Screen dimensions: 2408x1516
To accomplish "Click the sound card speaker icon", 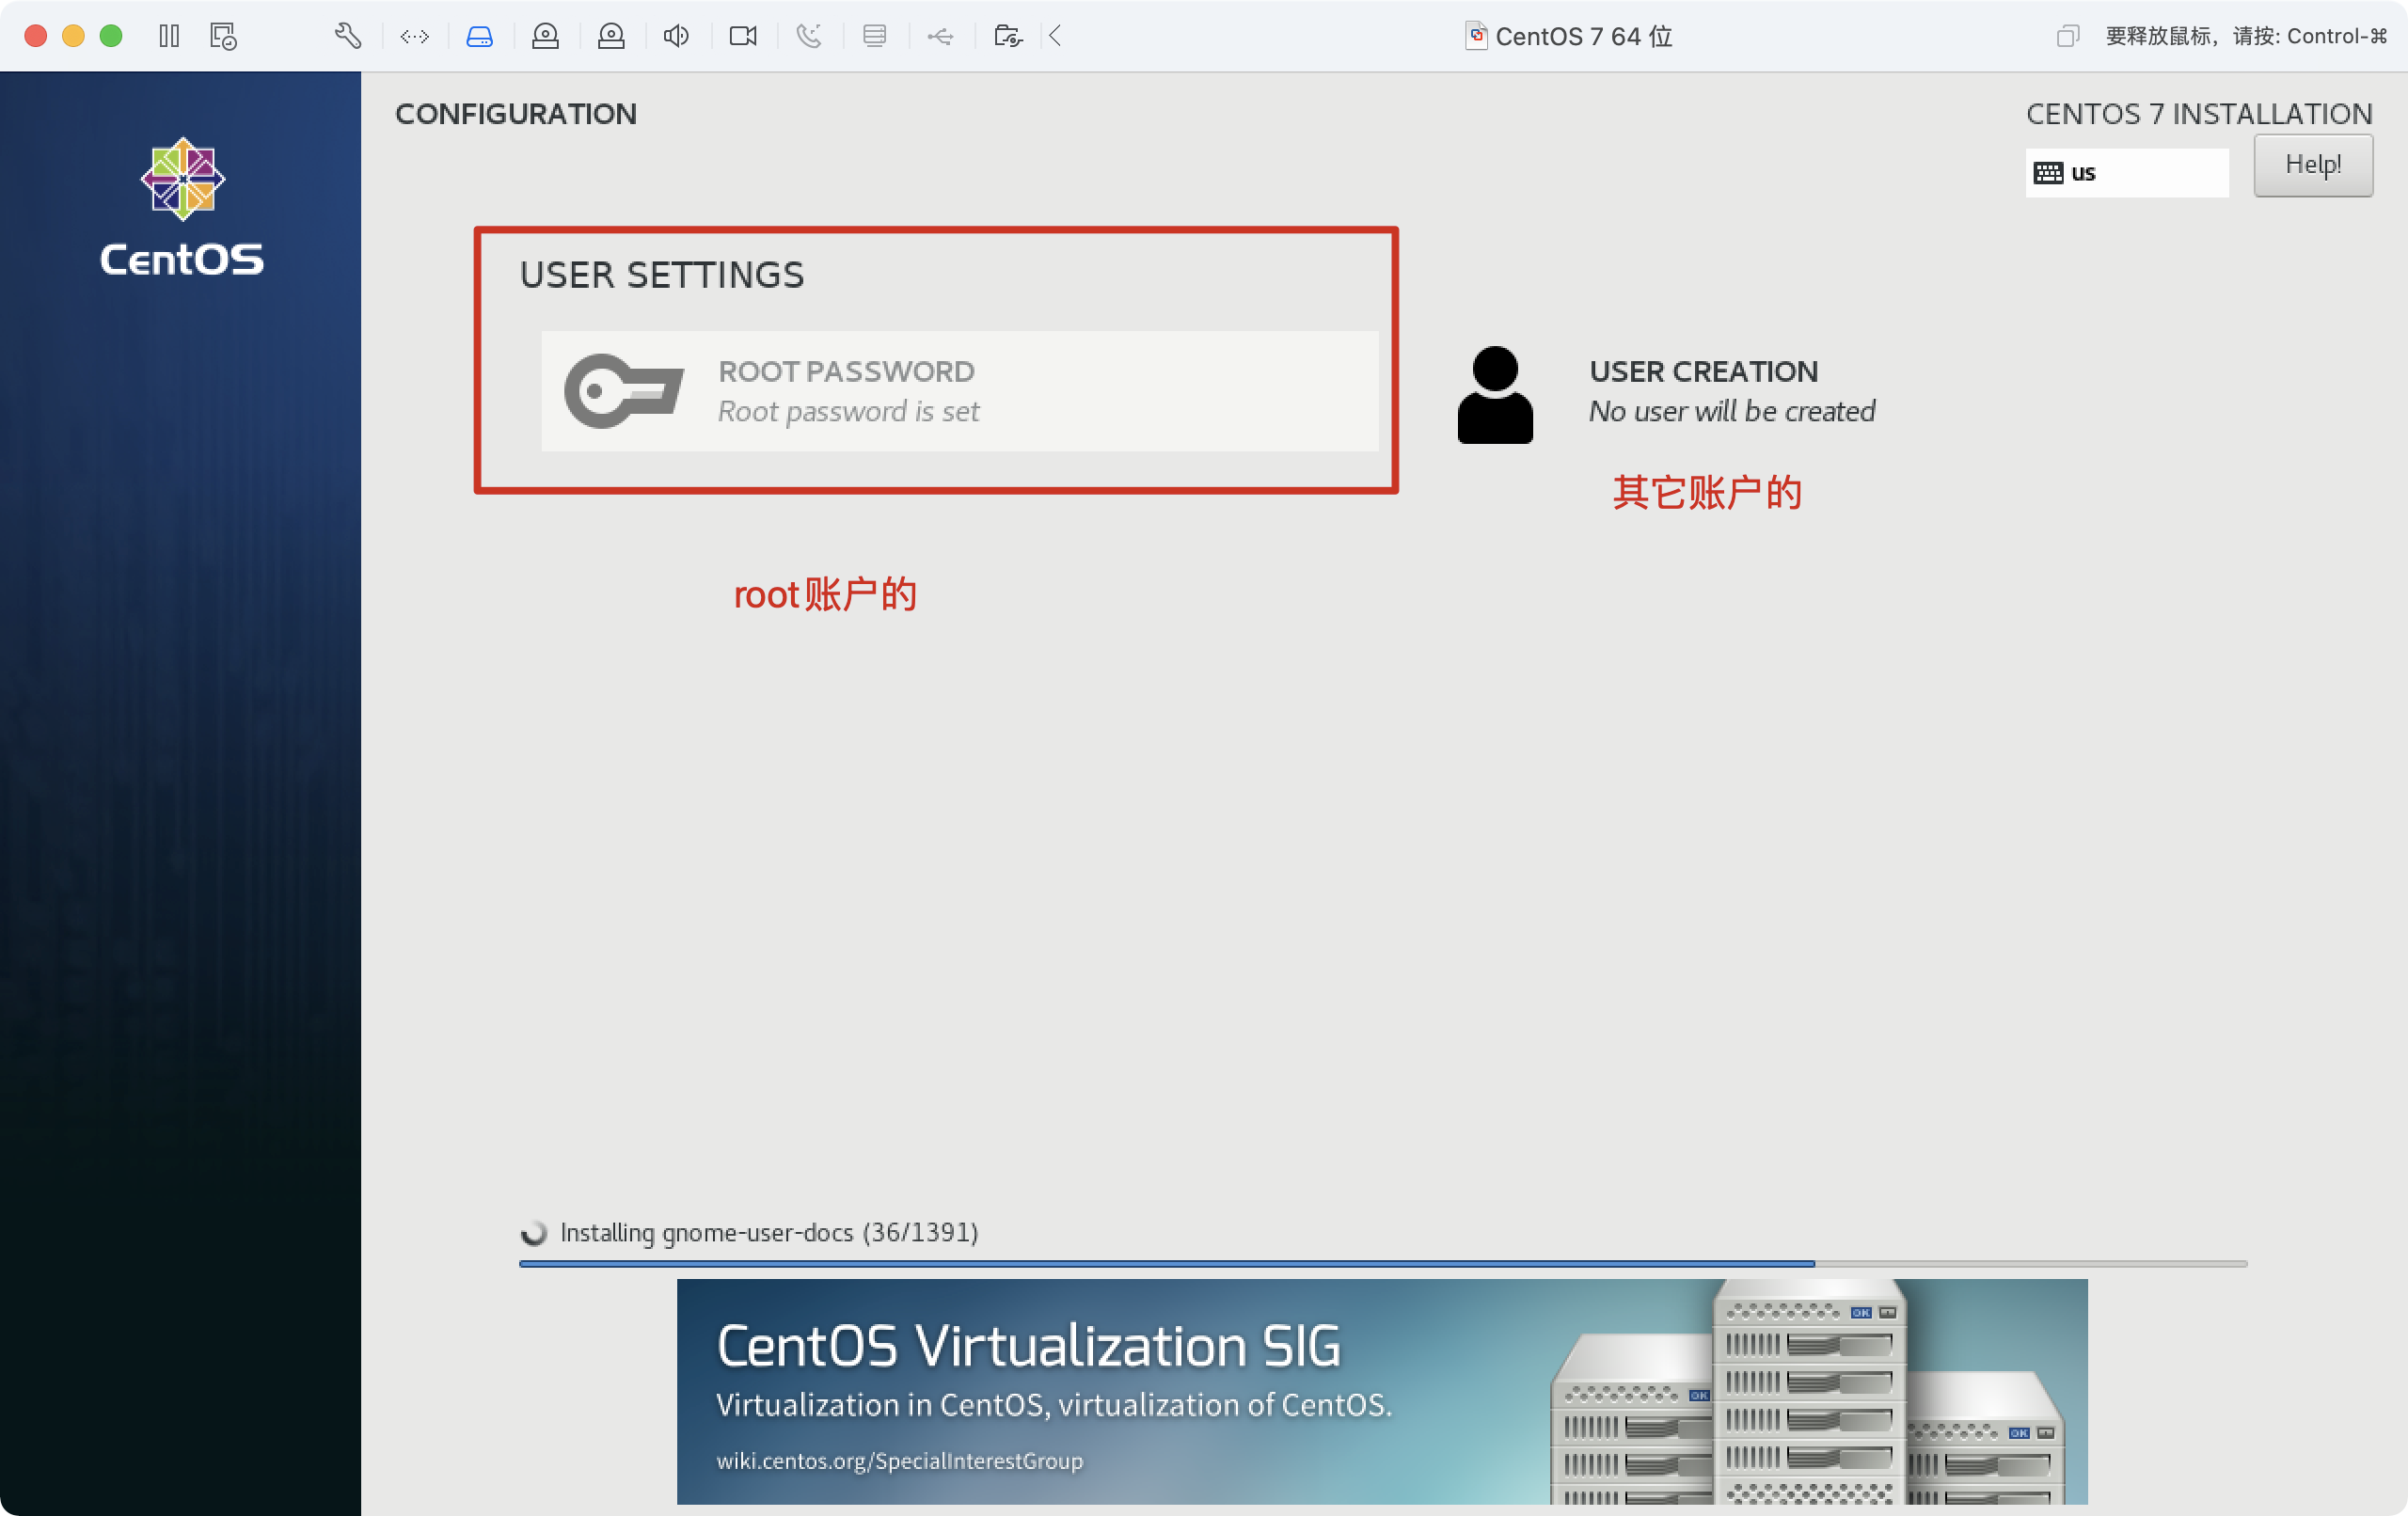I will click(677, 36).
